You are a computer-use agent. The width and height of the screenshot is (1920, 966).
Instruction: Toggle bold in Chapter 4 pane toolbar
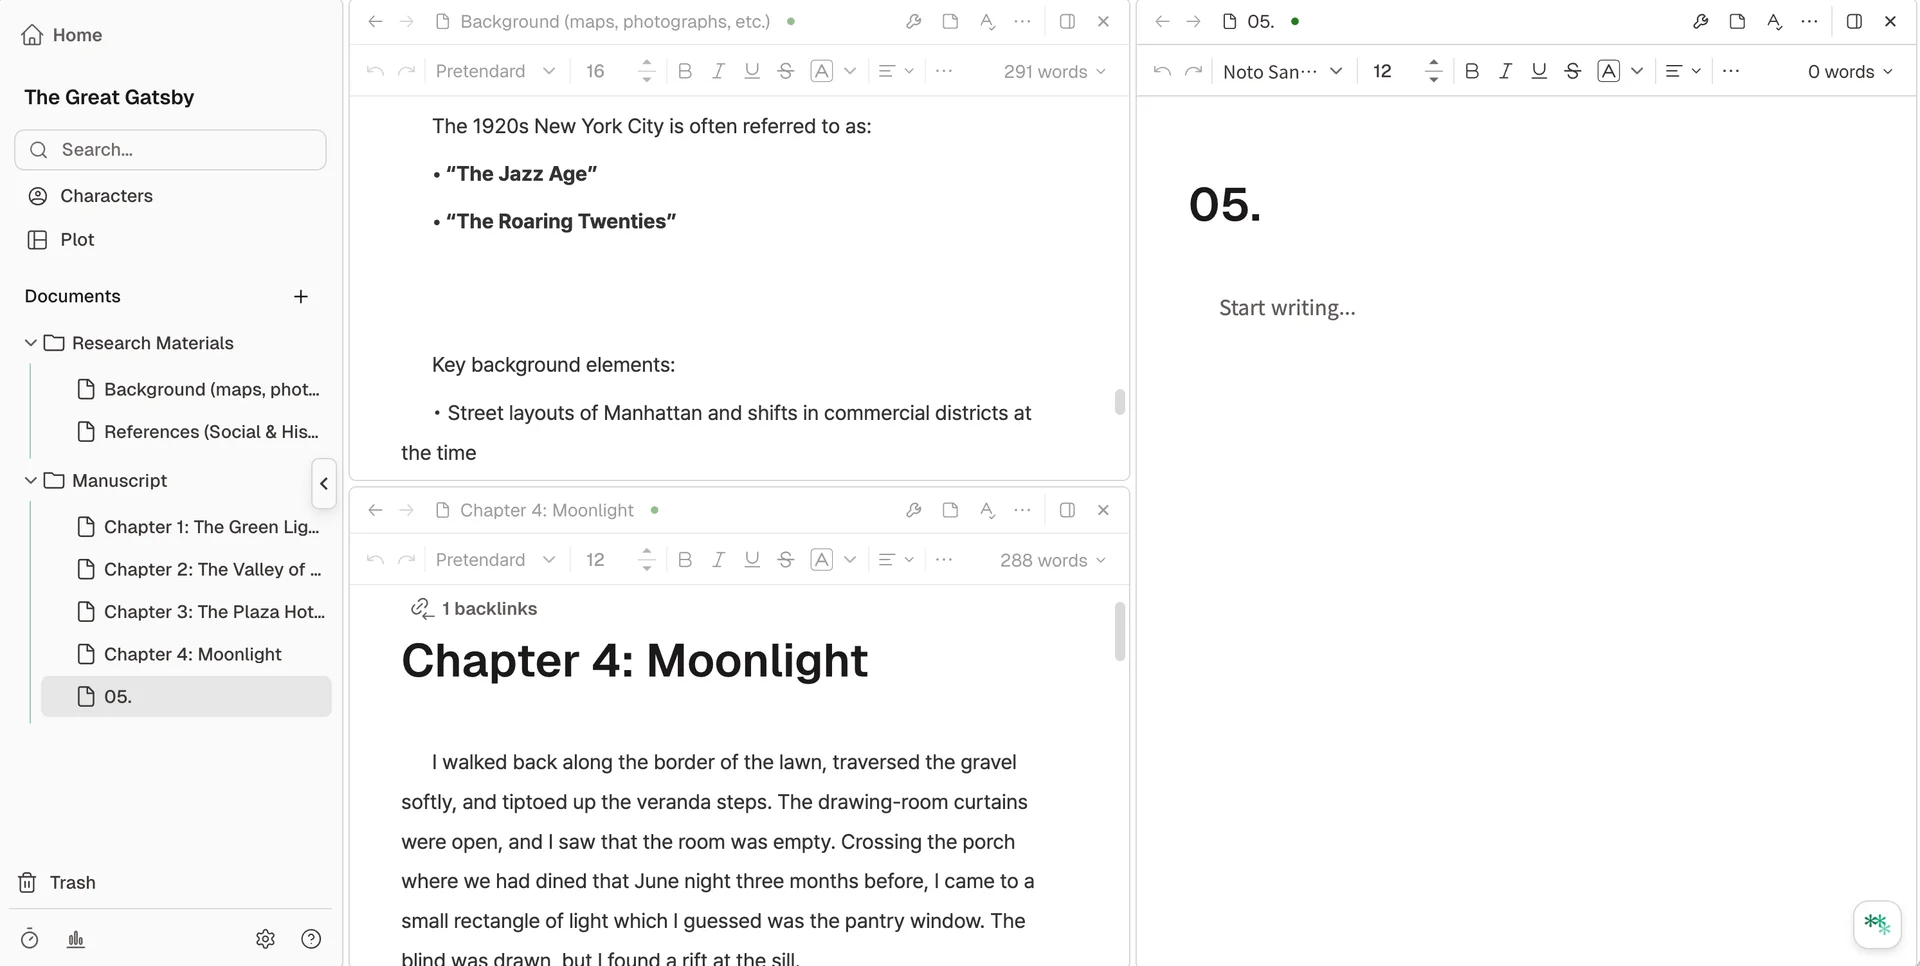pyautogui.click(x=685, y=560)
